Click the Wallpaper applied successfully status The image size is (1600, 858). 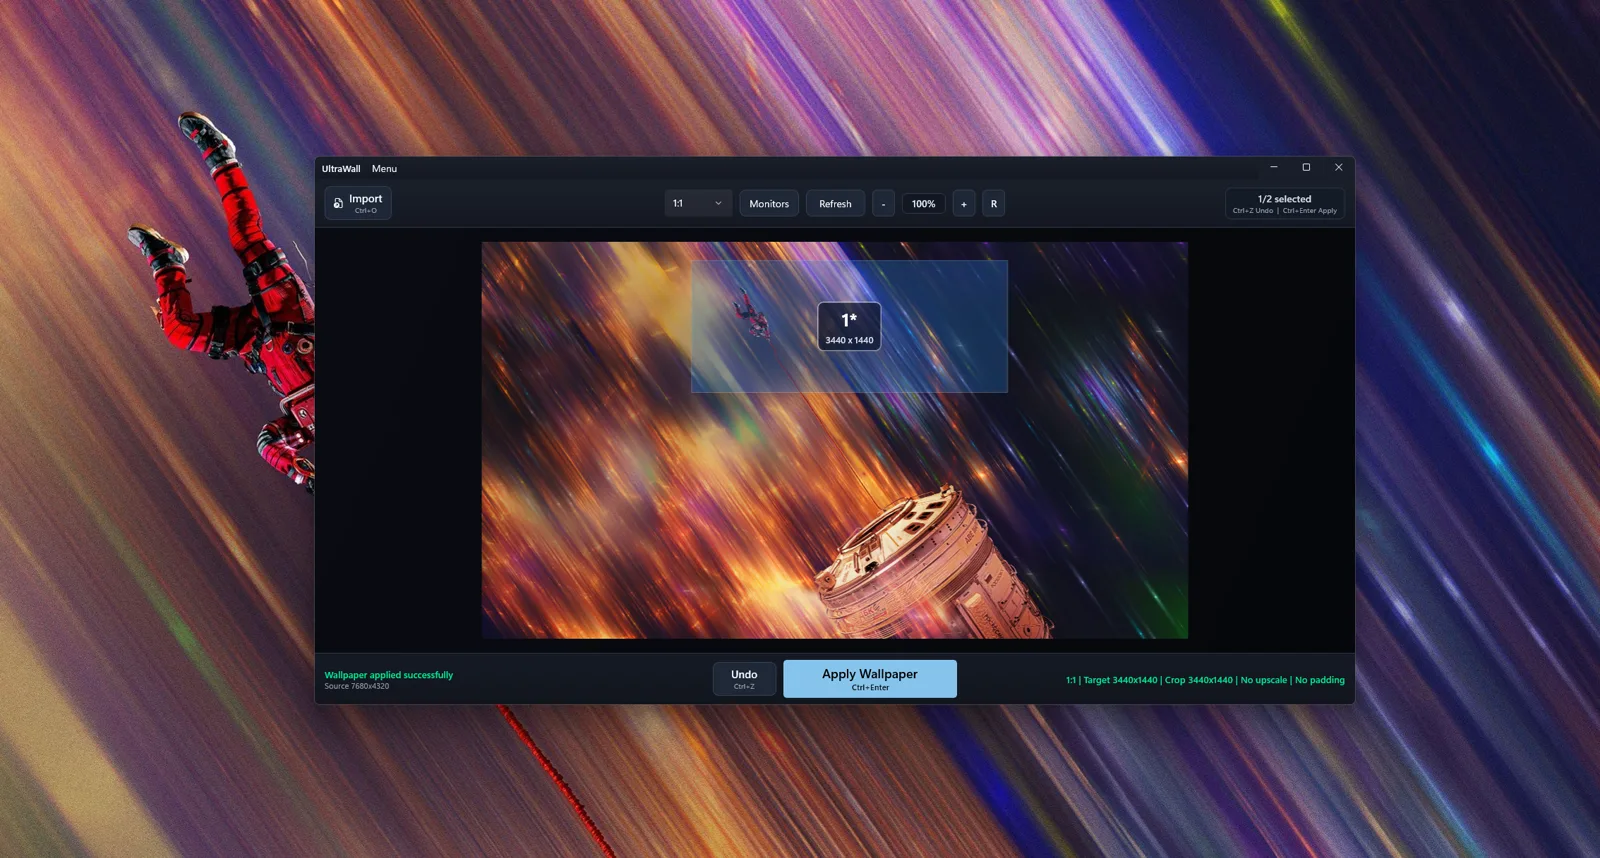tap(388, 675)
